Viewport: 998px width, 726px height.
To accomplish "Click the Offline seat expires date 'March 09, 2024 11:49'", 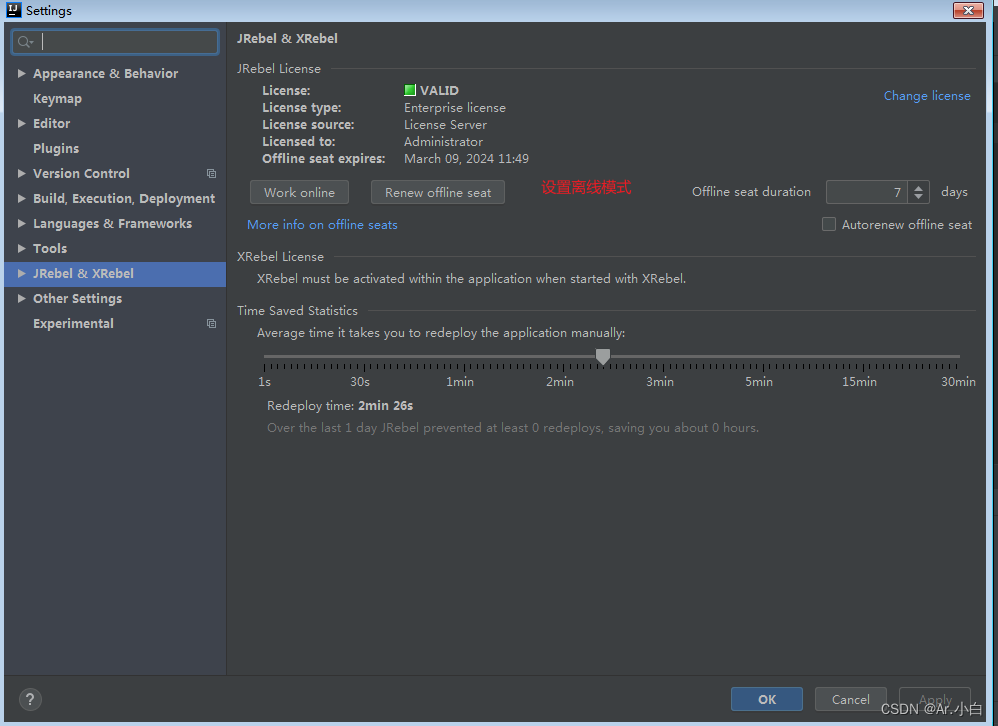I will tap(467, 158).
